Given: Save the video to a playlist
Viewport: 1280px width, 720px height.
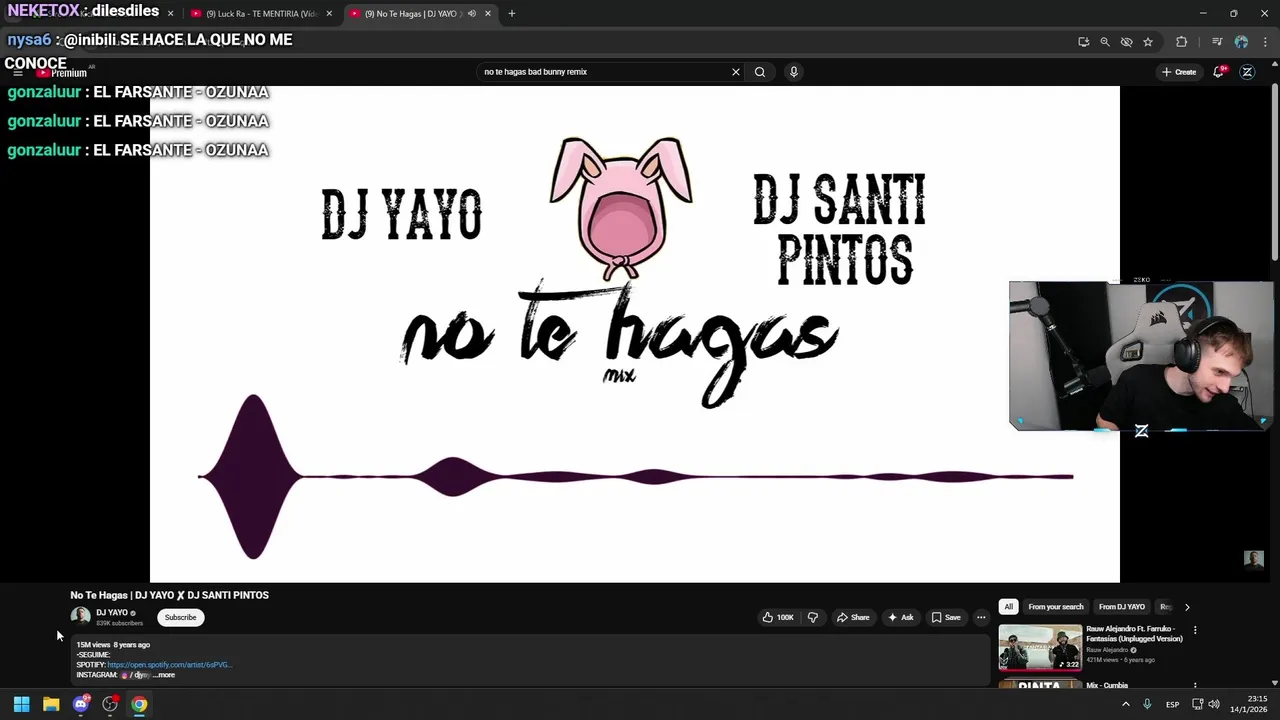Looking at the screenshot, I should tap(946, 617).
